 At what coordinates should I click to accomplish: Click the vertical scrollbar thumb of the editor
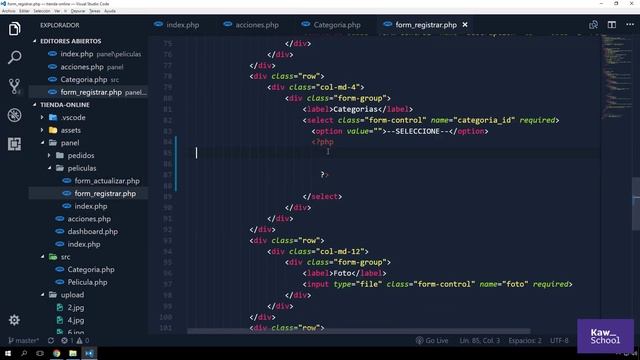[x=636, y=204]
